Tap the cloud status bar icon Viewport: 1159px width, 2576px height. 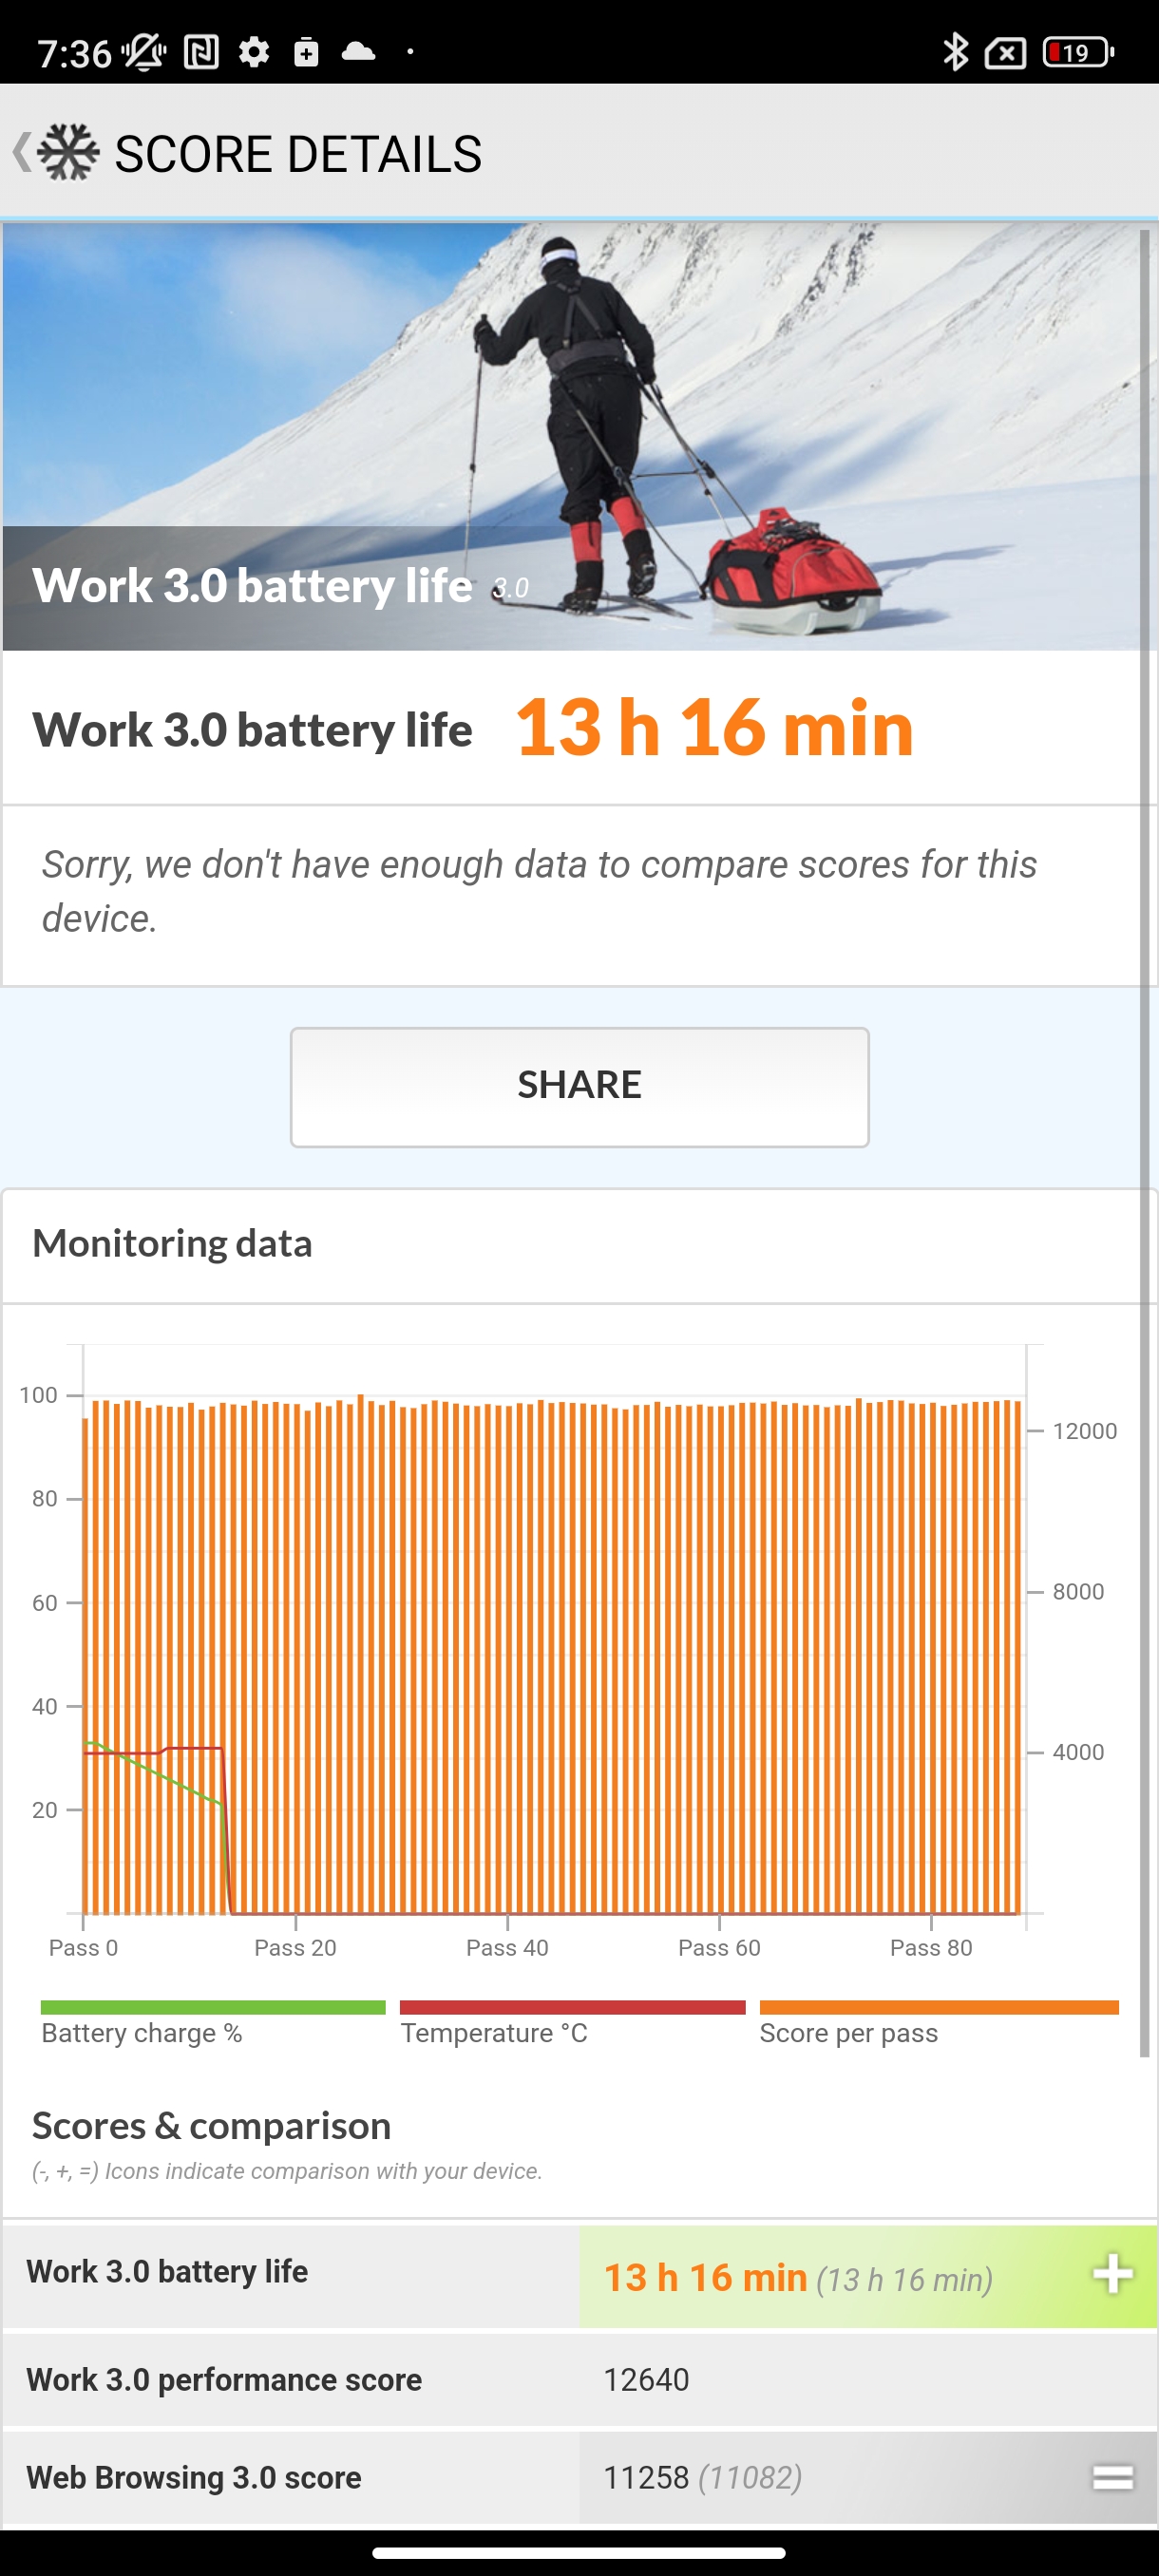358,52
